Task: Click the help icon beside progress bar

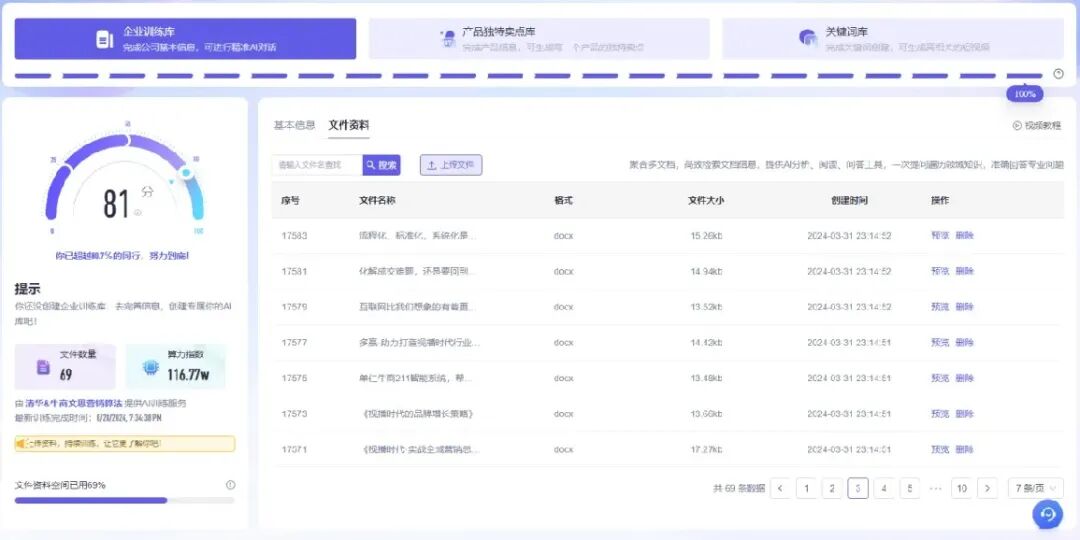Action: click(1059, 74)
